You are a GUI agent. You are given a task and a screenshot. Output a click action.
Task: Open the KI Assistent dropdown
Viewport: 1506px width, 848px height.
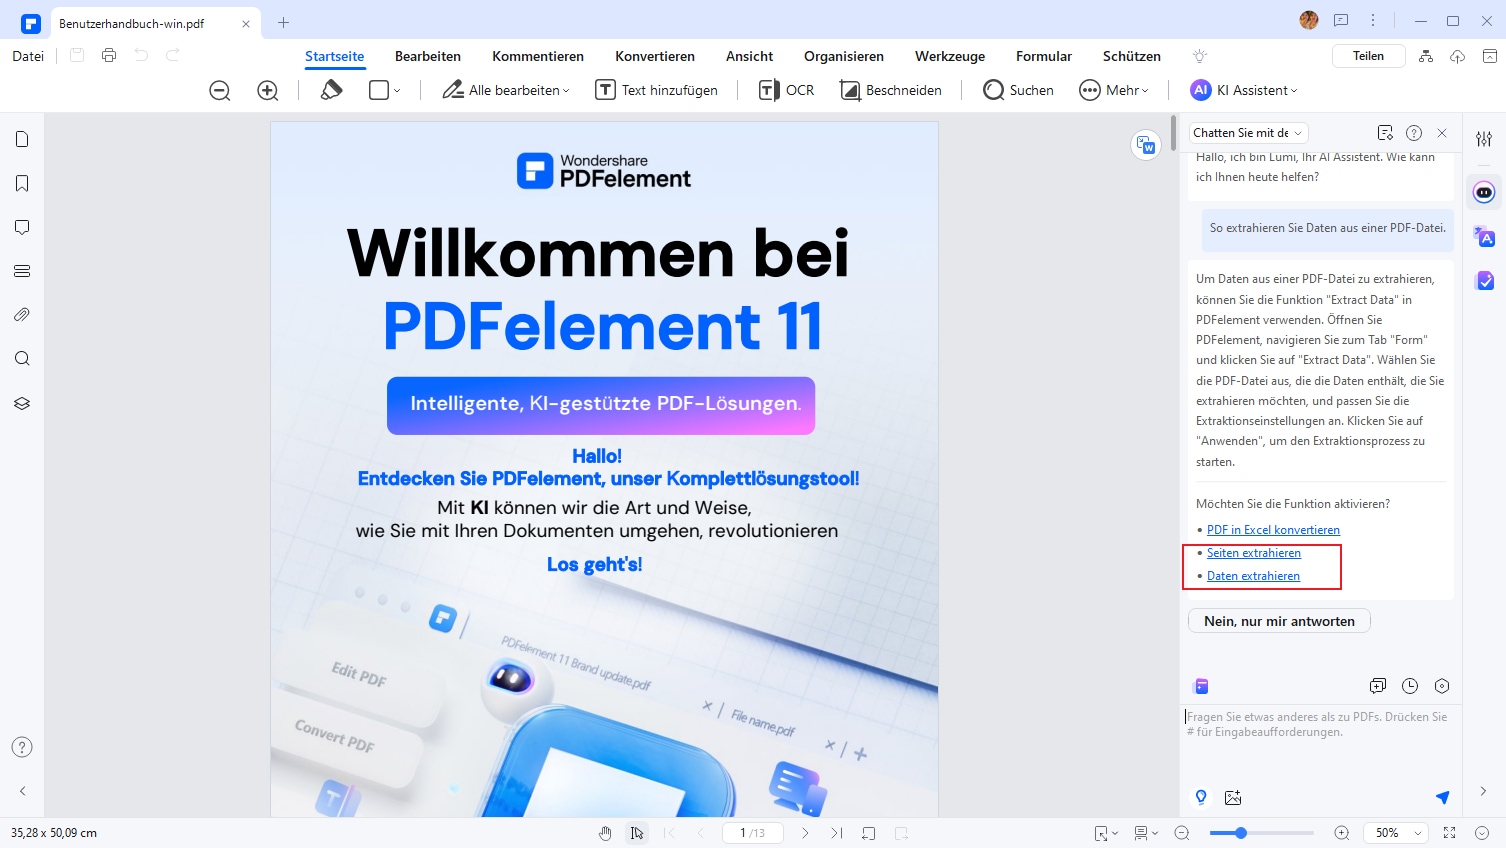(1244, 90)
